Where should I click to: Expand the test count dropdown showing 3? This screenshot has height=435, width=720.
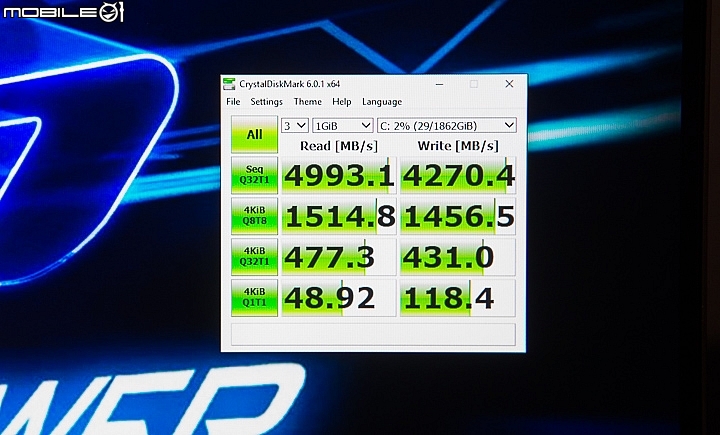click(294, 125)
